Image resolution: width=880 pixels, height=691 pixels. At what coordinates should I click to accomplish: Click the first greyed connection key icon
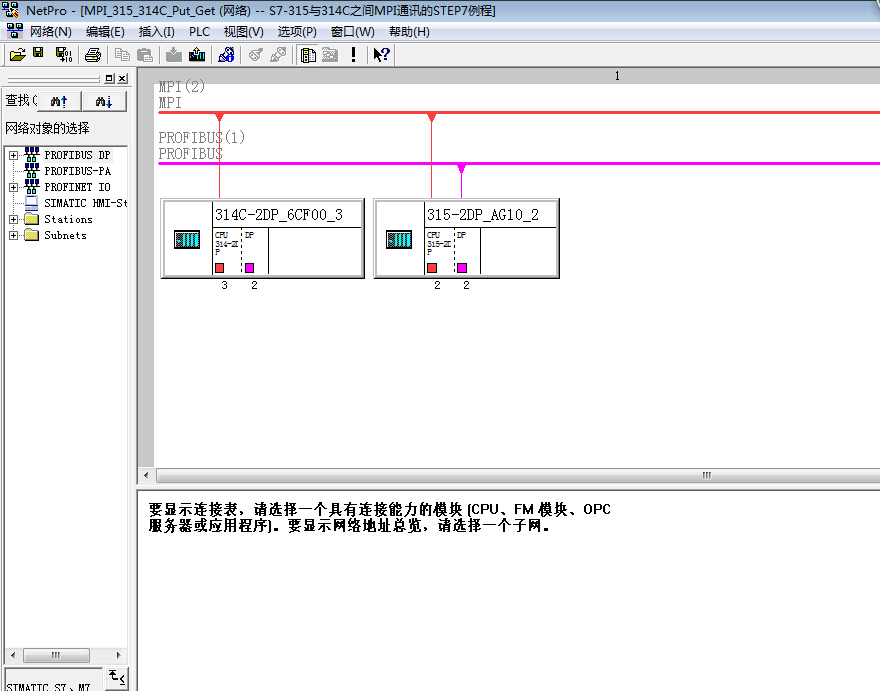tap(256, 54)
